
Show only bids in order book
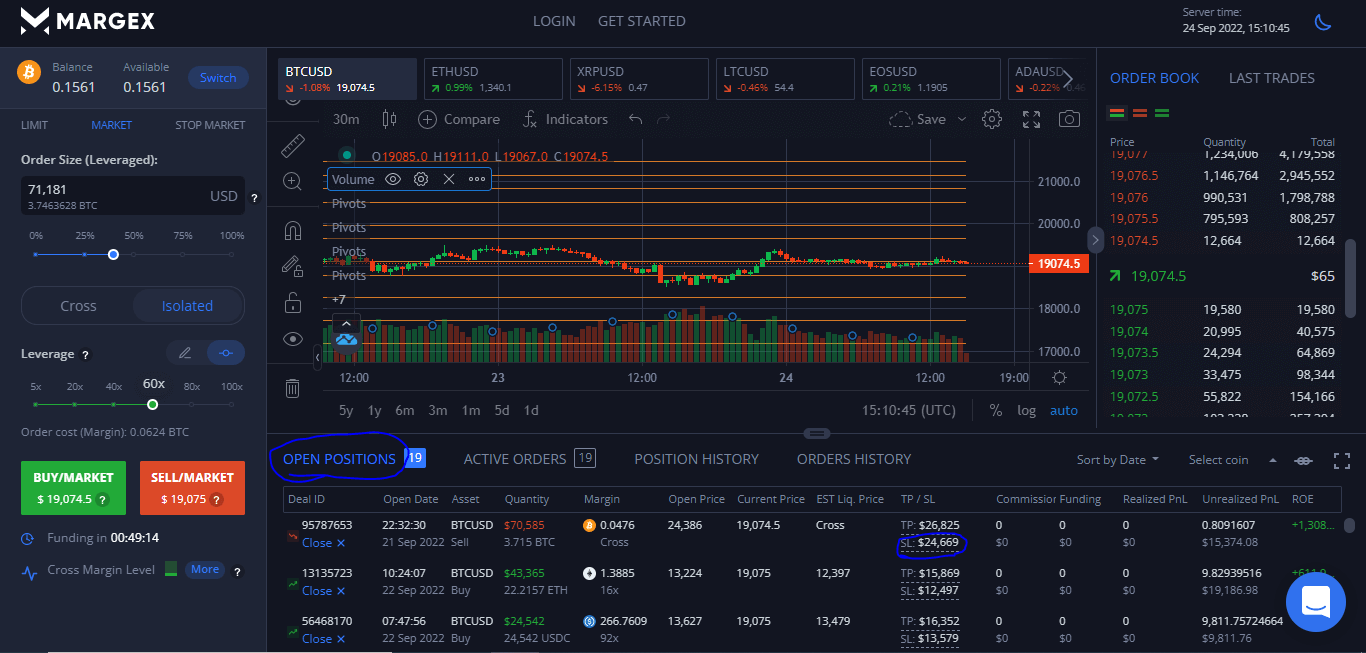point(1162,113)
